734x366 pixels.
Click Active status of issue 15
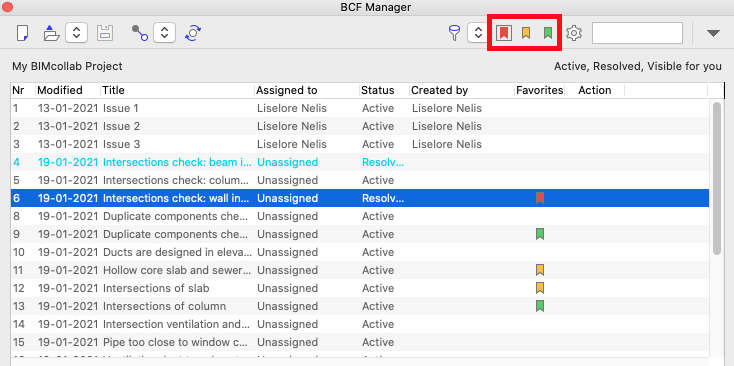[378, 342]
